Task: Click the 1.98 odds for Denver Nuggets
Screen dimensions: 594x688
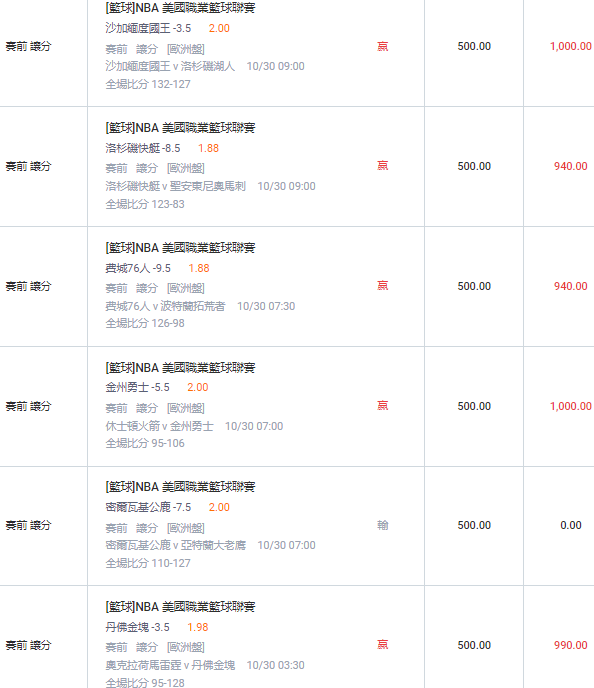Action: (x=197, y=627)
